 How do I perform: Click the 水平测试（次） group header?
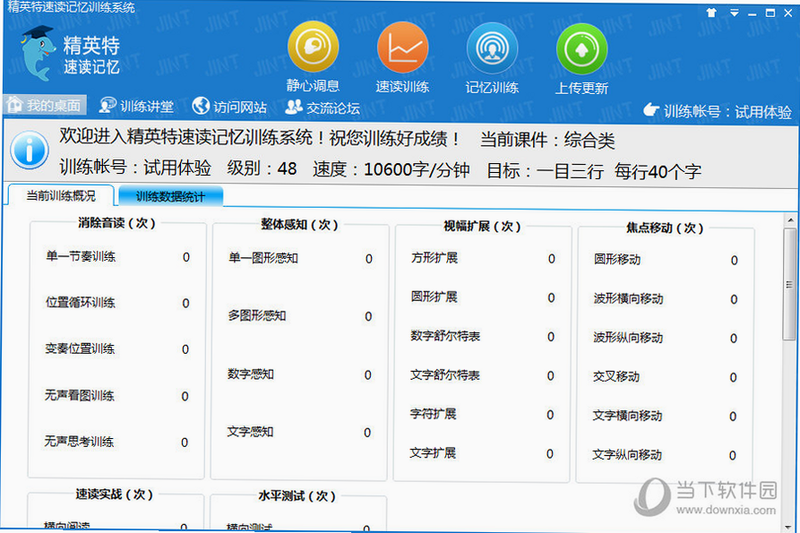point(297,496)
